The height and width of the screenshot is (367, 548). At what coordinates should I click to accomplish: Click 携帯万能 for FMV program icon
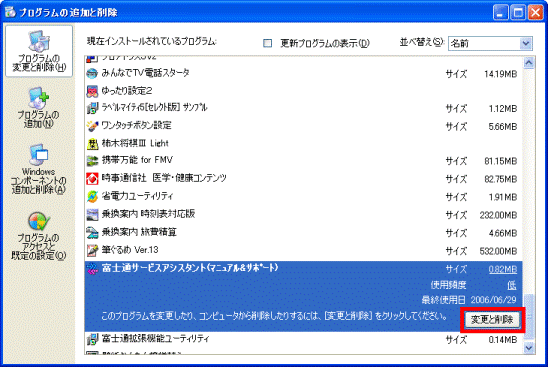coord(92,161)
